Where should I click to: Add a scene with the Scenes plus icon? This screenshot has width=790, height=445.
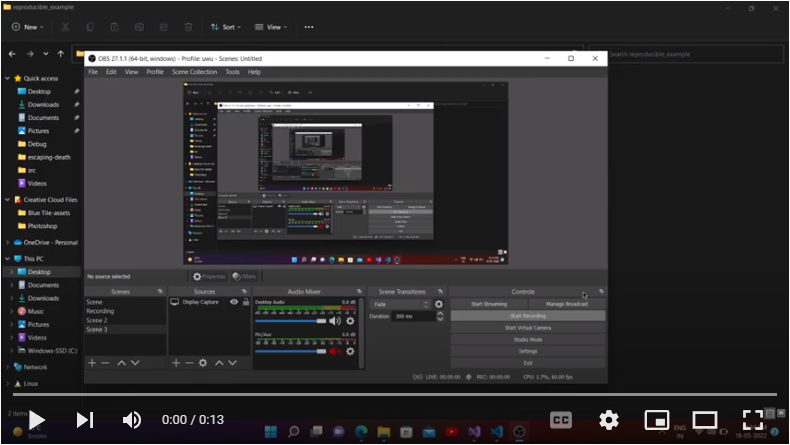tap(92, 363)
